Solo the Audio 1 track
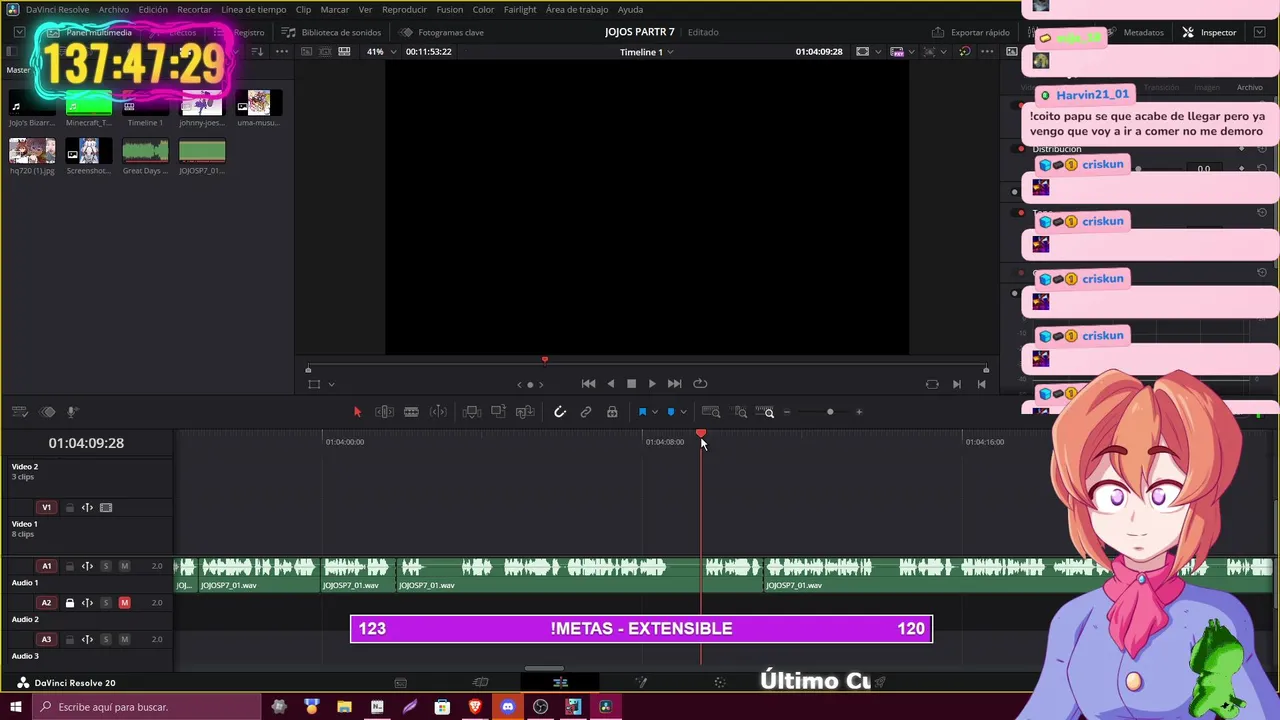Image resolution: width=1280 pixels, height=720 pixels. [x=105, y=566]
